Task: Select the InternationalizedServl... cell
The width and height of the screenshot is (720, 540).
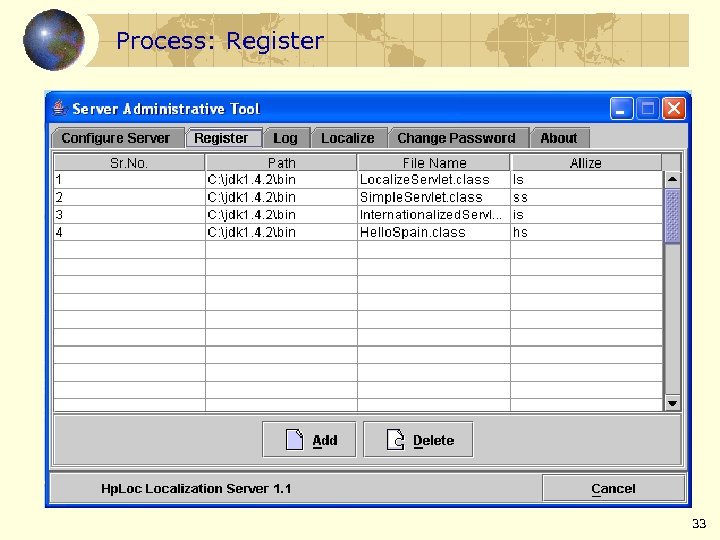Action: pos(434,215)
